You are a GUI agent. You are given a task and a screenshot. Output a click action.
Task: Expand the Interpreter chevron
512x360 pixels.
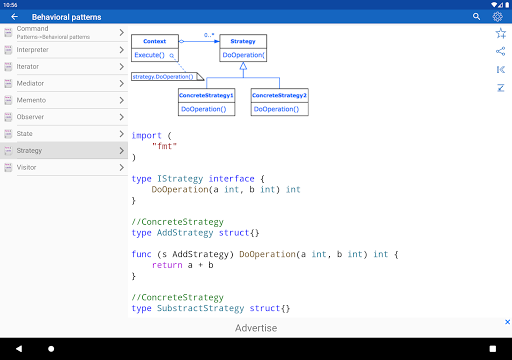tap(121, 50)
